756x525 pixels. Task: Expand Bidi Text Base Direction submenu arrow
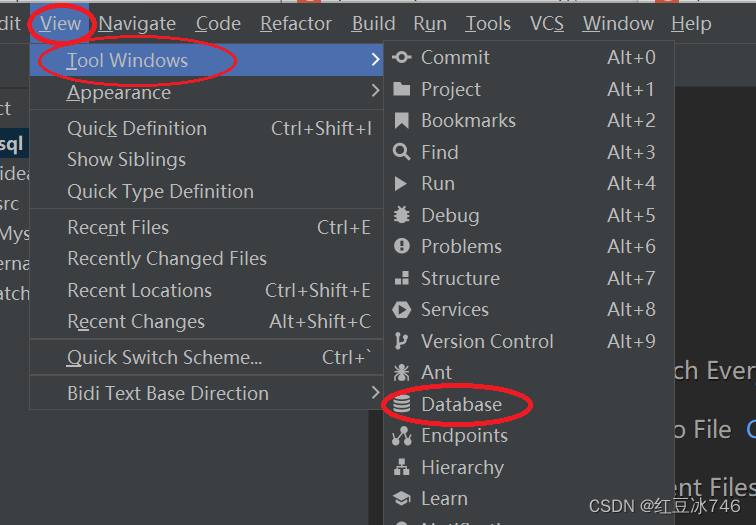click(x=375, y=392)
